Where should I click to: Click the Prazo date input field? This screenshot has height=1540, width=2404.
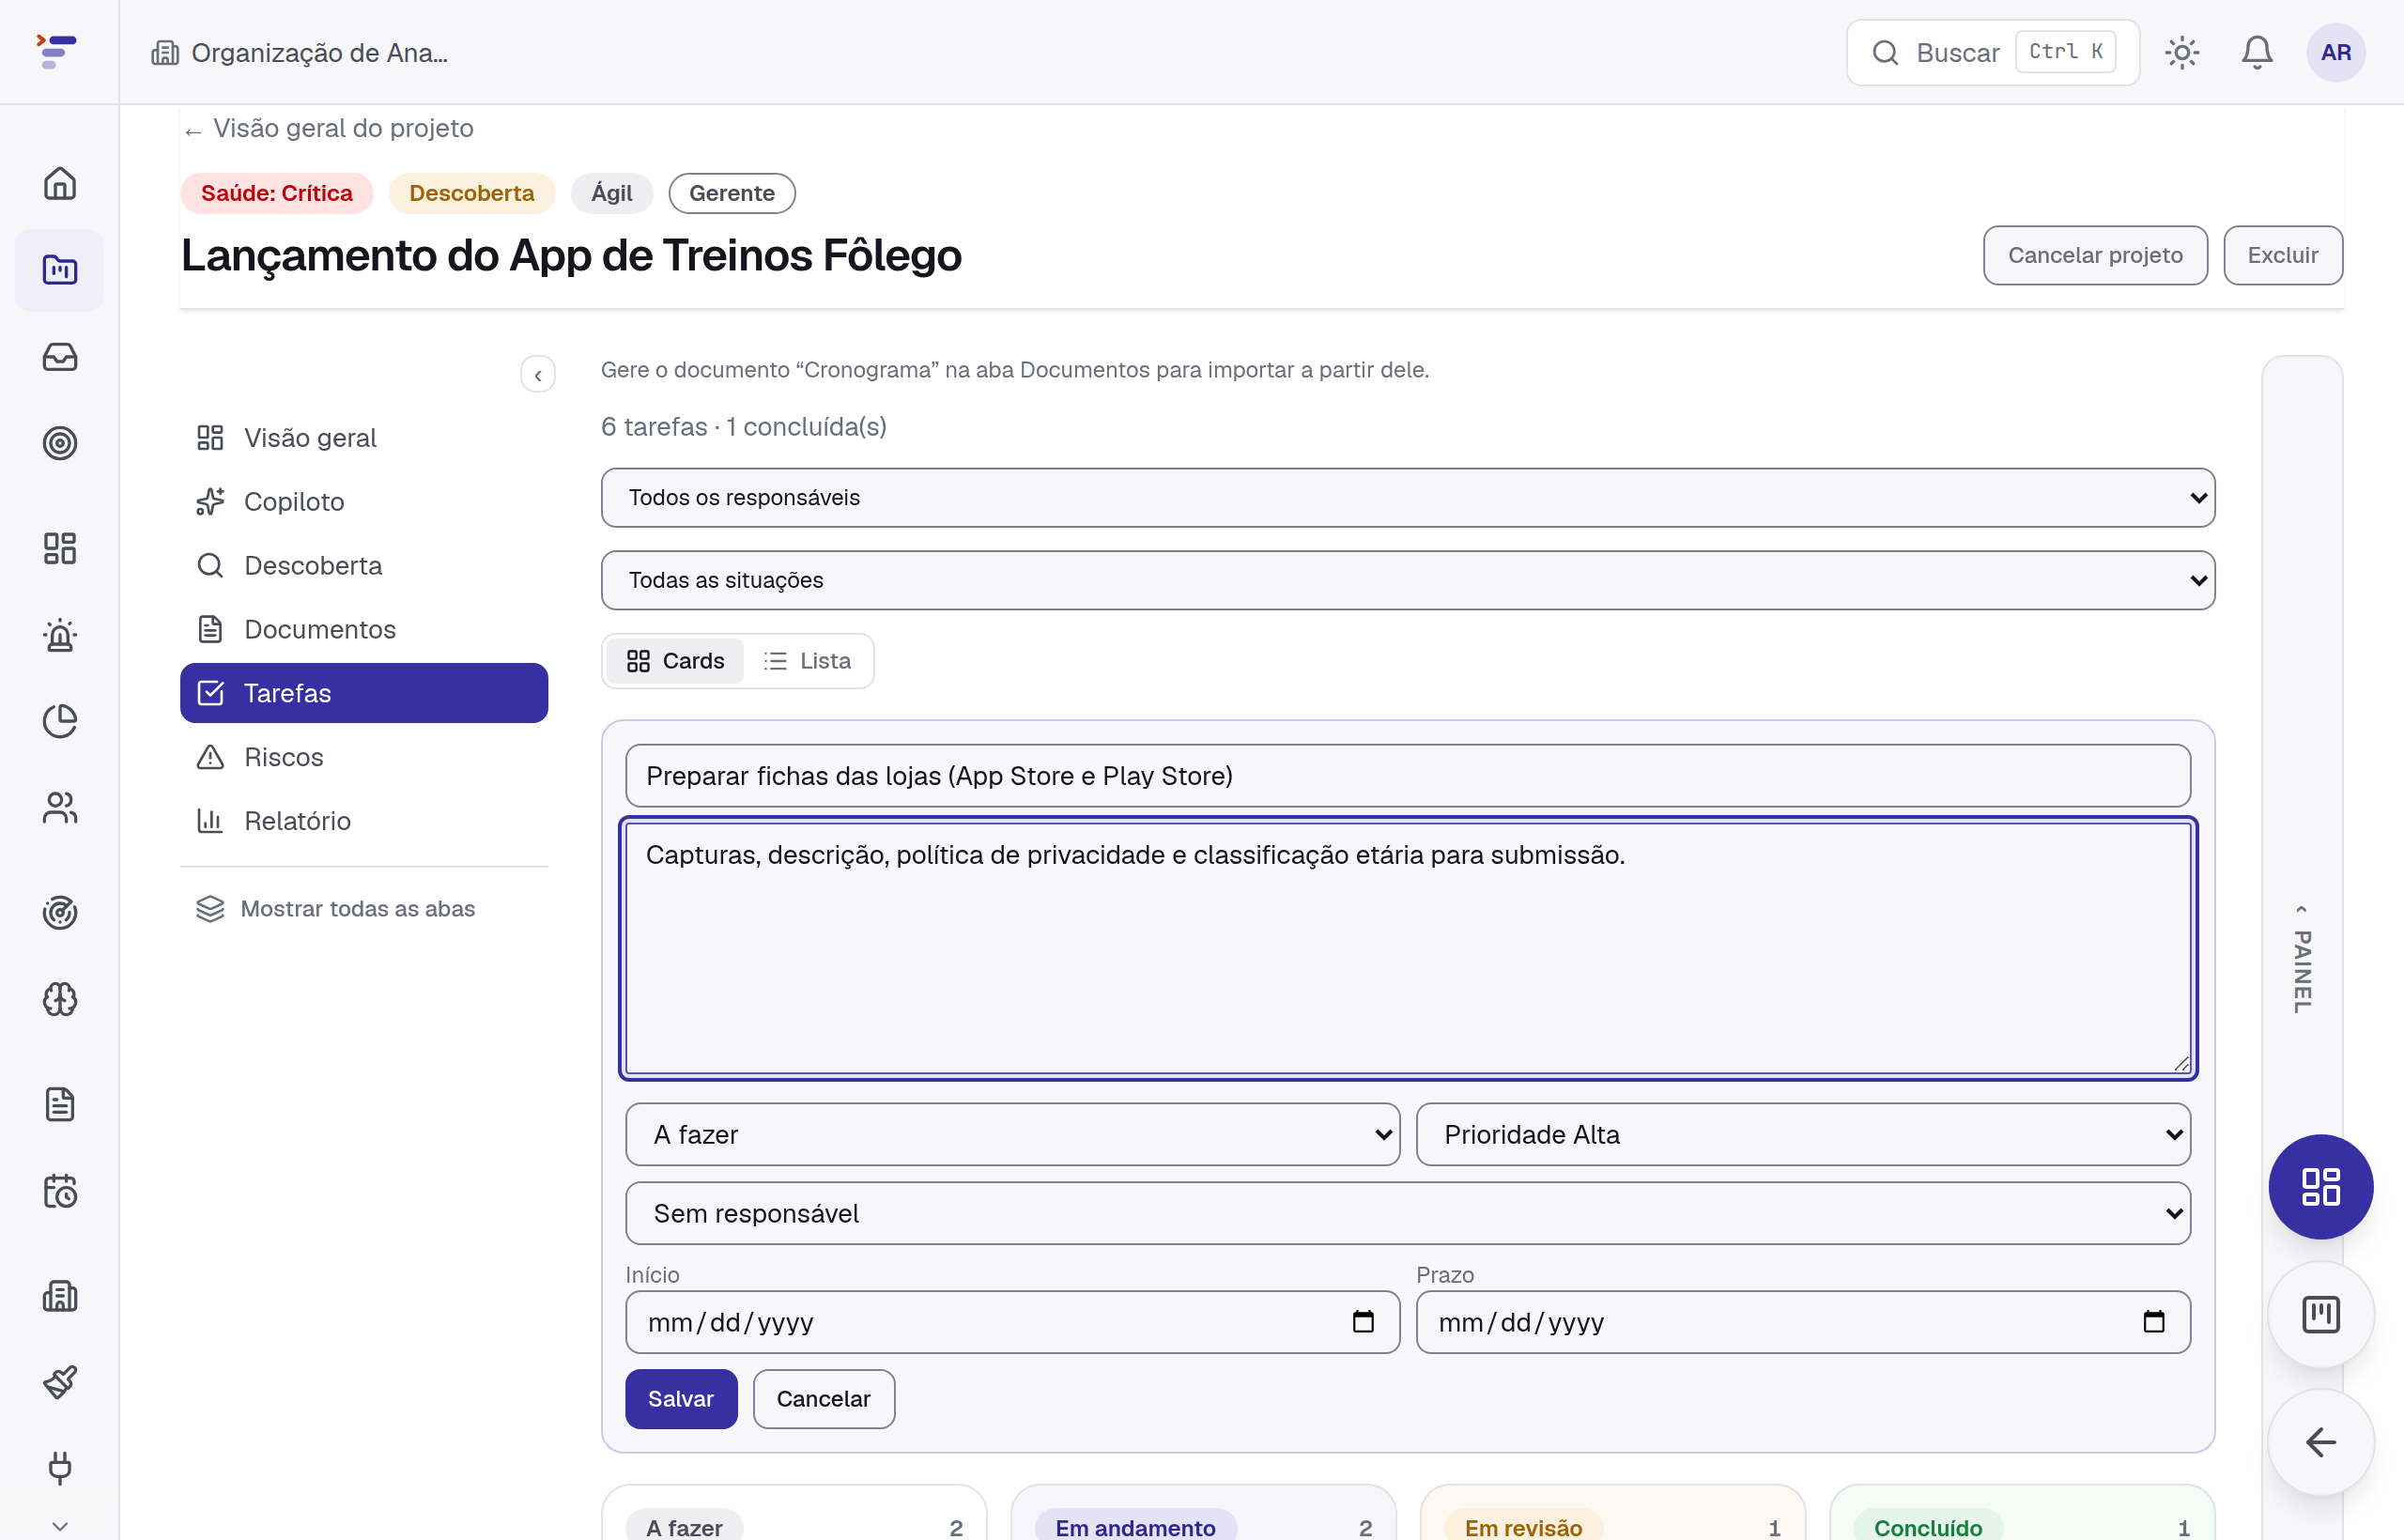pos(1803,1322)
